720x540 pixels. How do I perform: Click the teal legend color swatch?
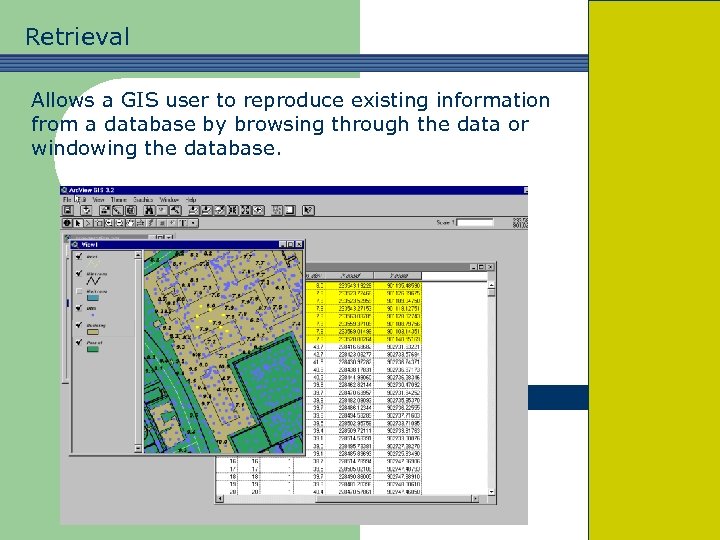pyautogui.click(x=93, y=298)
